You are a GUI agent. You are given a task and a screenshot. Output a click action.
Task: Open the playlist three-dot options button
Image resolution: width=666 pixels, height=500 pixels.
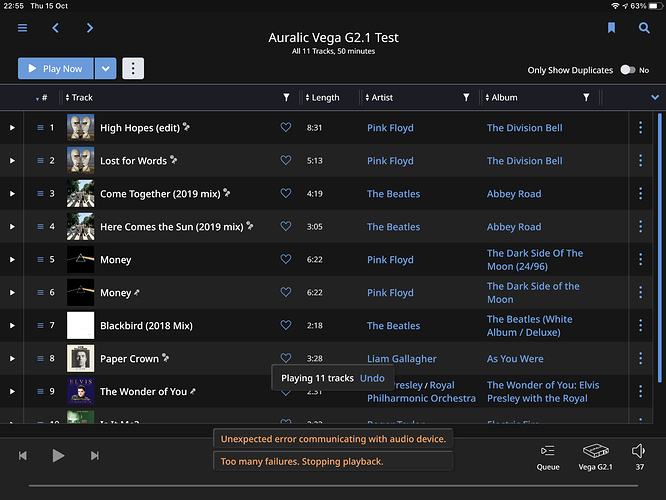click(133, 68)
